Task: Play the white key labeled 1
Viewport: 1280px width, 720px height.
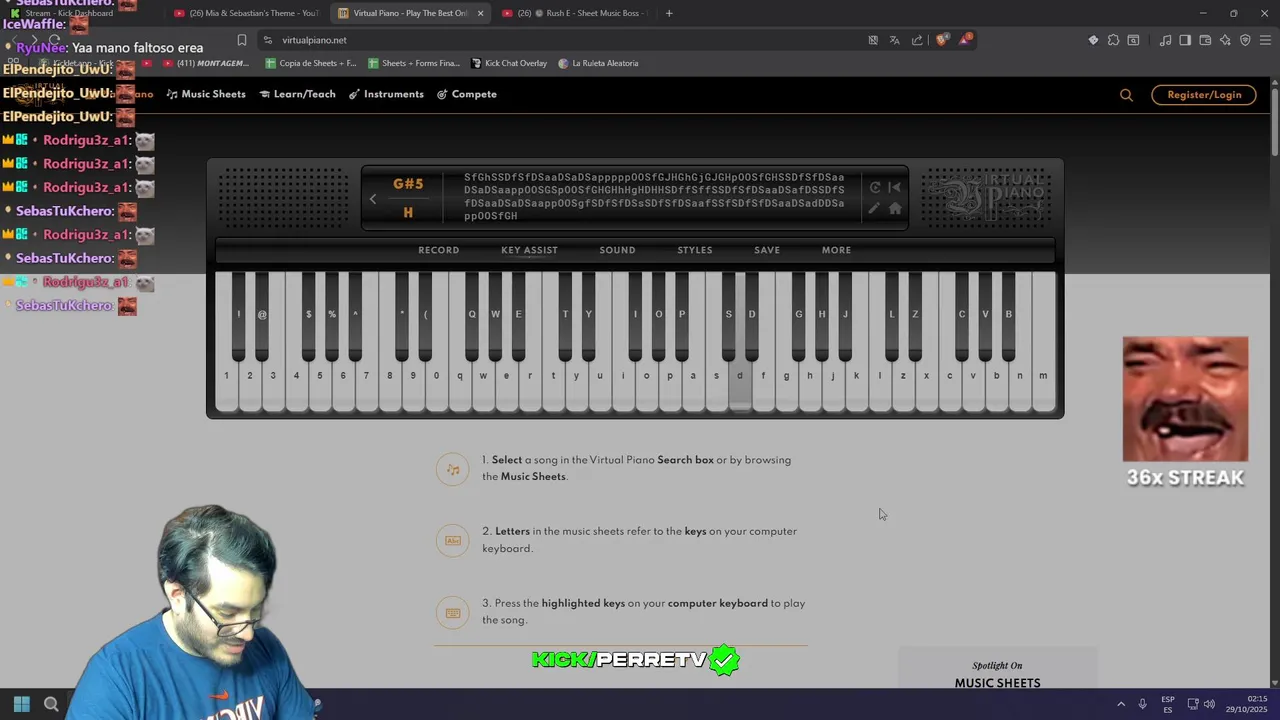Action: [x=226, y=376]
